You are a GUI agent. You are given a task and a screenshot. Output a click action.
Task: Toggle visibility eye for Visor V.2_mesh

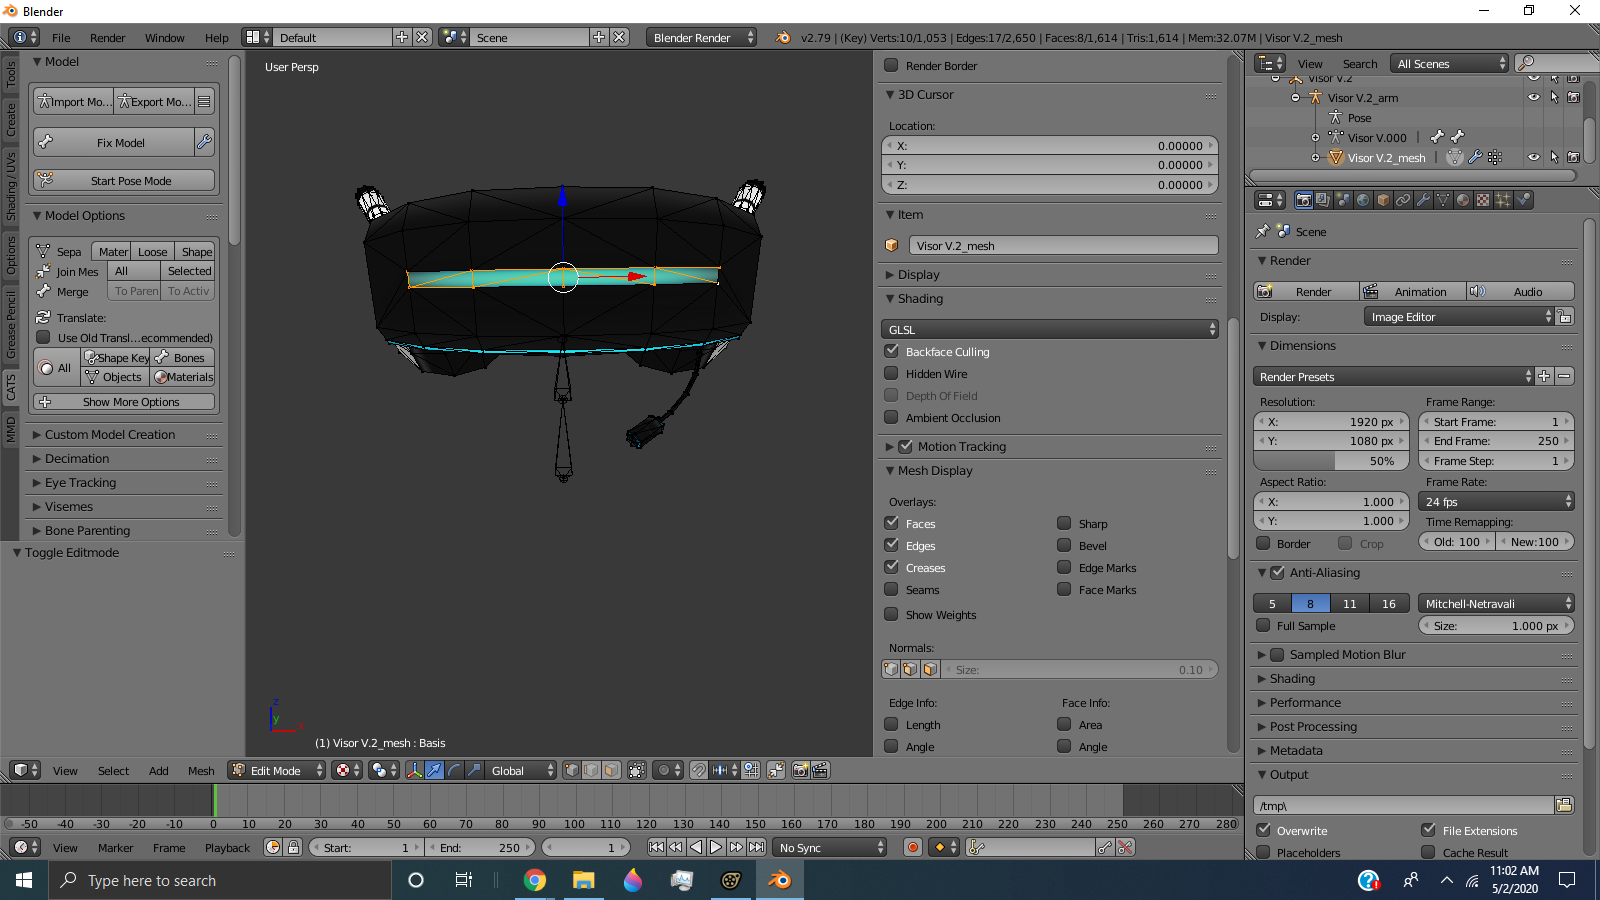(x=1534, y=157)
